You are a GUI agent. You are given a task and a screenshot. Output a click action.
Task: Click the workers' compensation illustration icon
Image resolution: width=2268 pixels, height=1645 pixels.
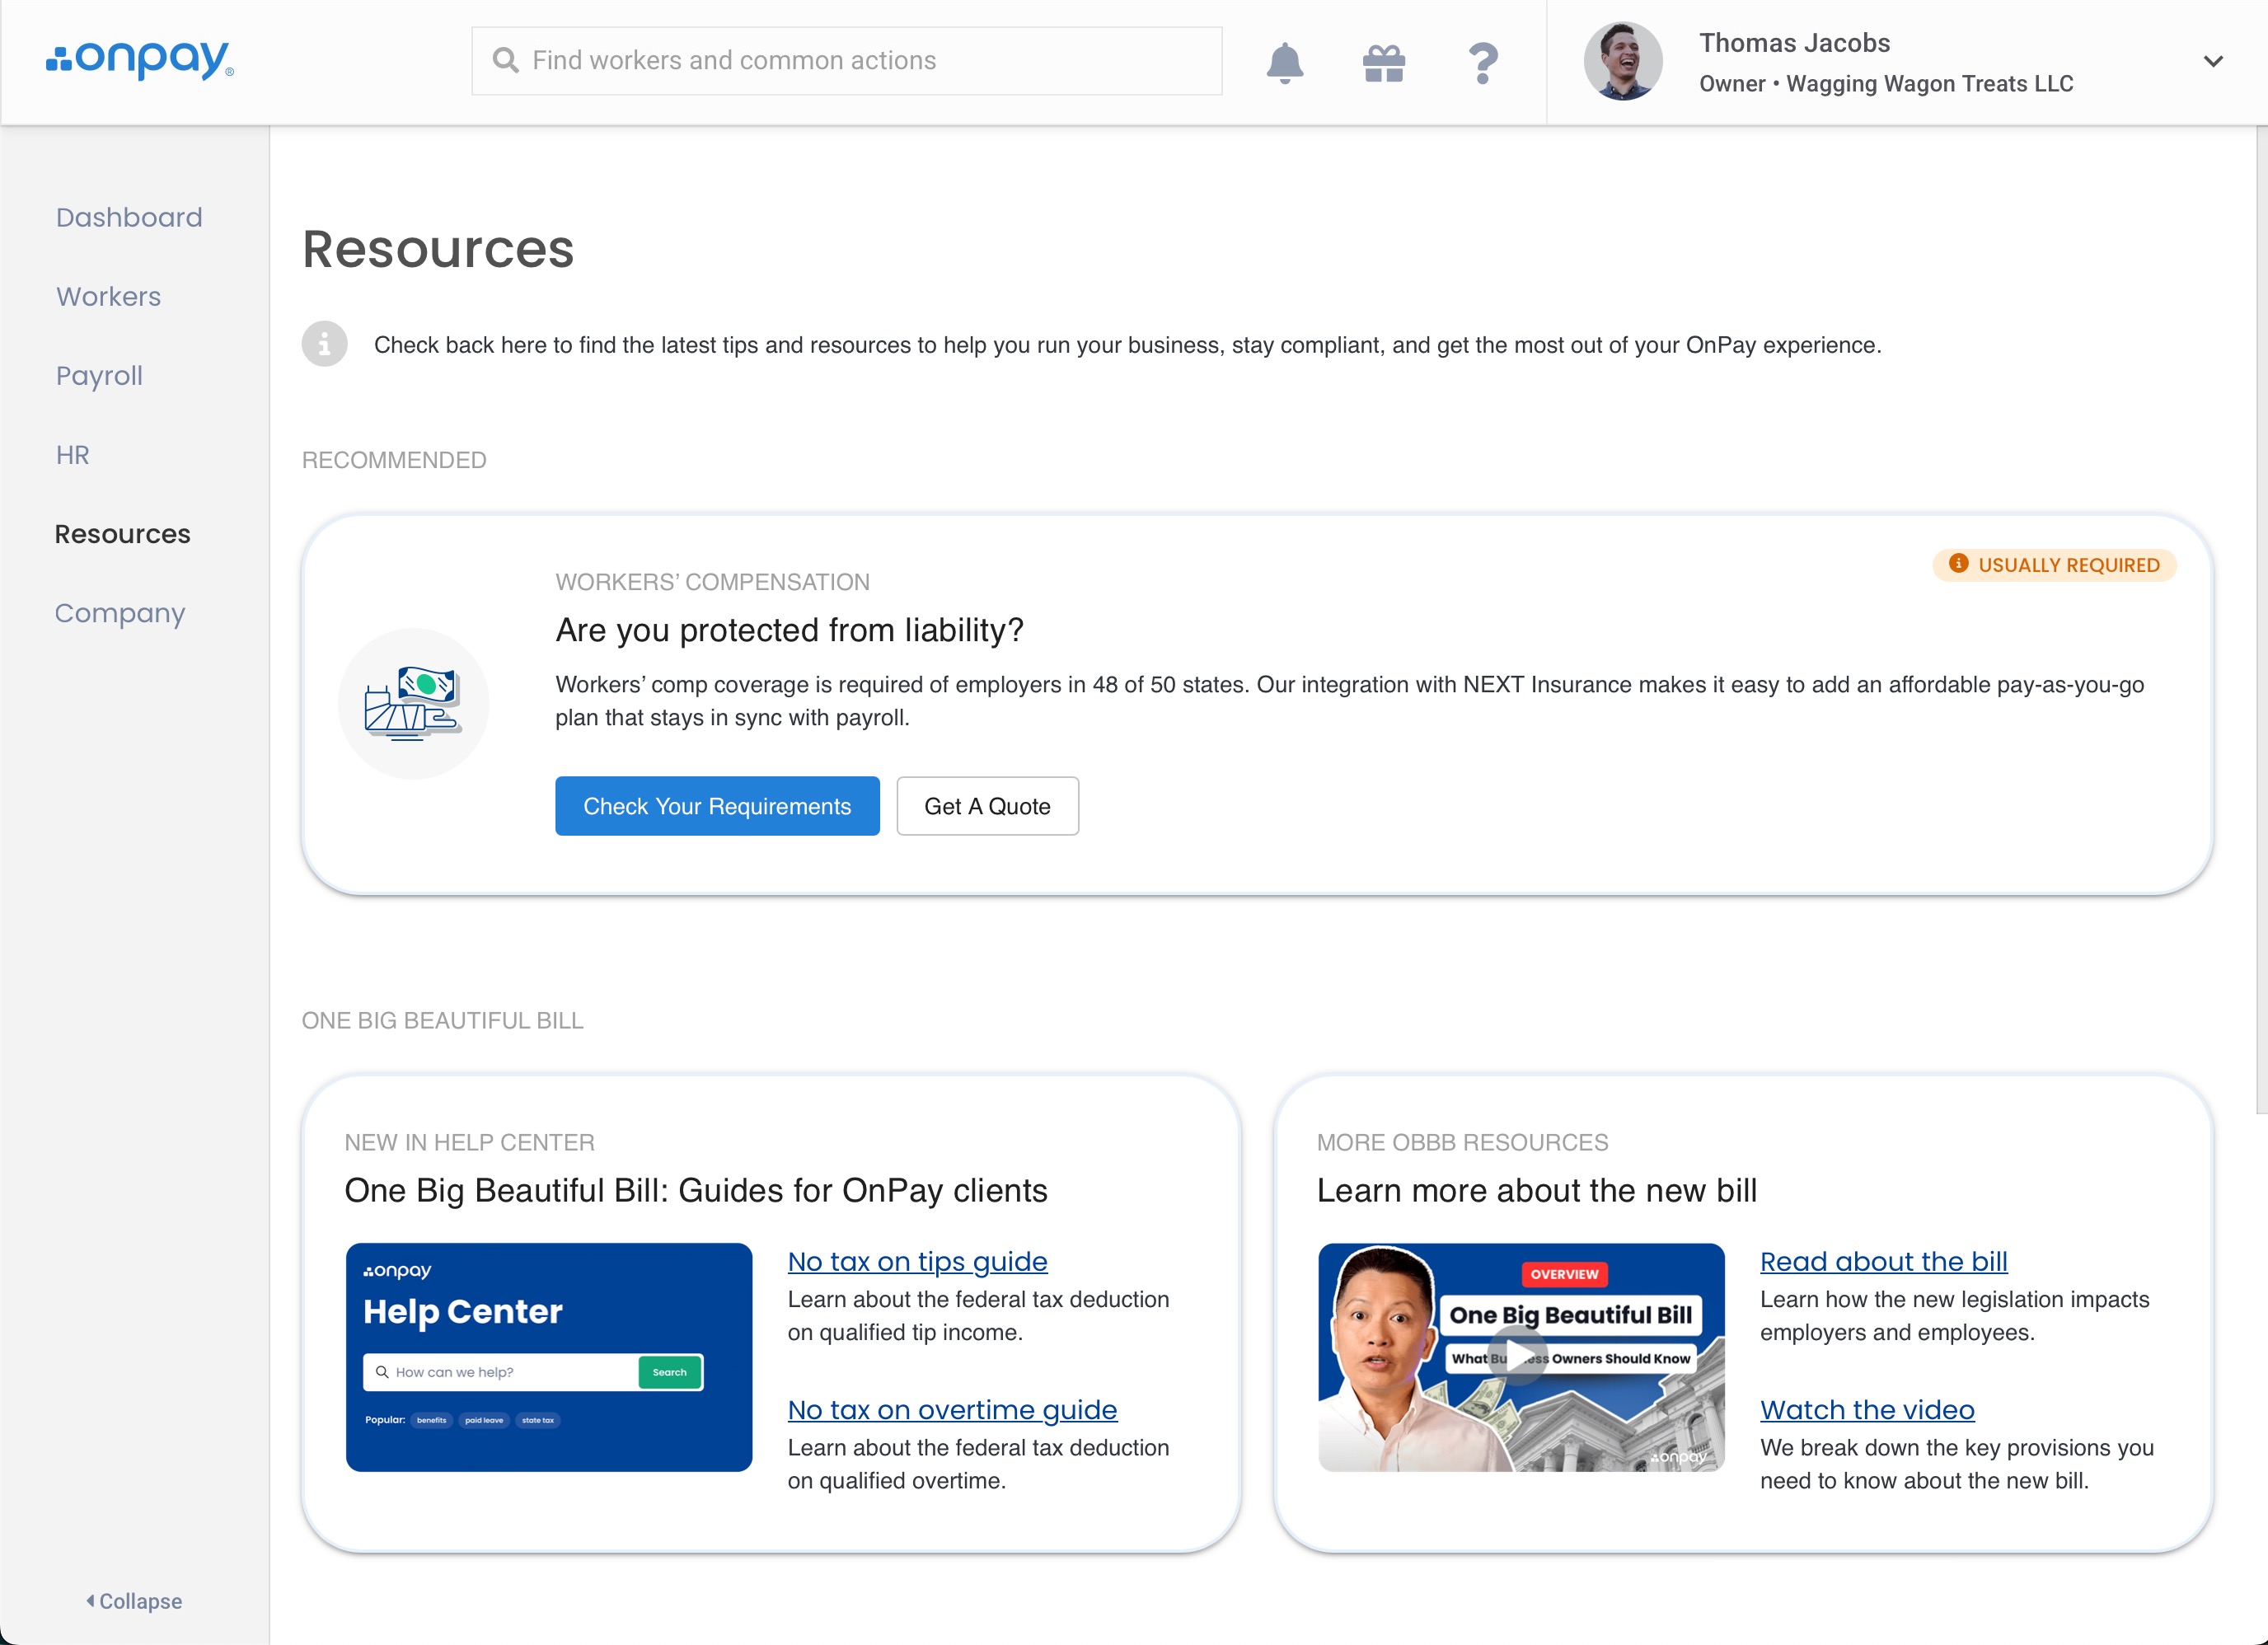[x=413, y=704]
